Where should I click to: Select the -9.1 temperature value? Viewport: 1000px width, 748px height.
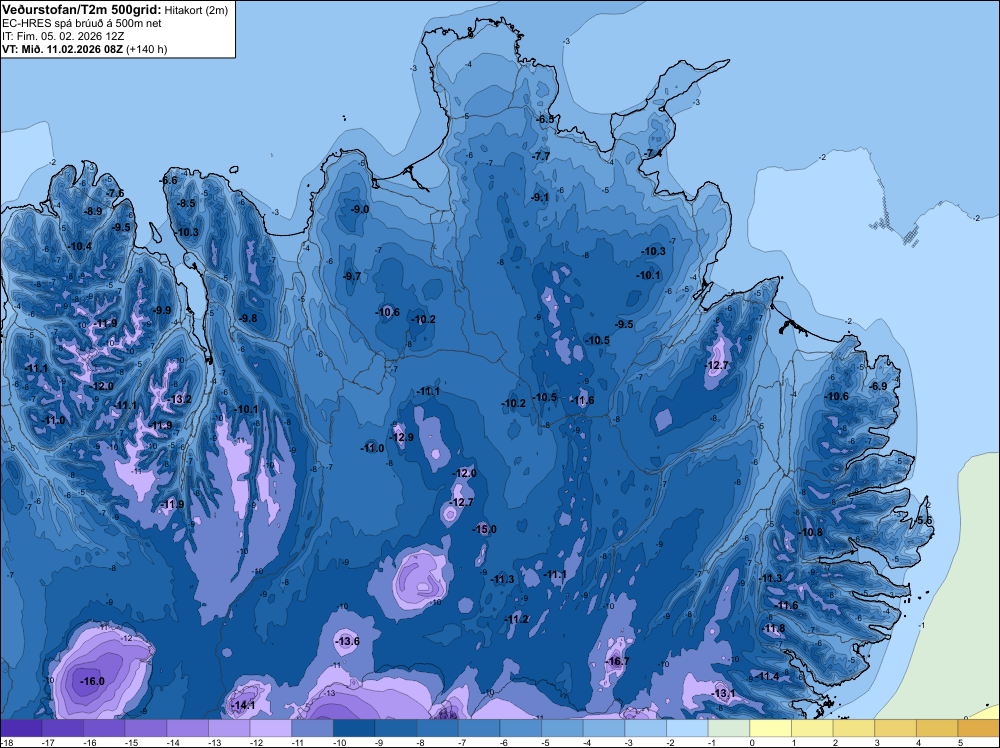pos(540,198)
